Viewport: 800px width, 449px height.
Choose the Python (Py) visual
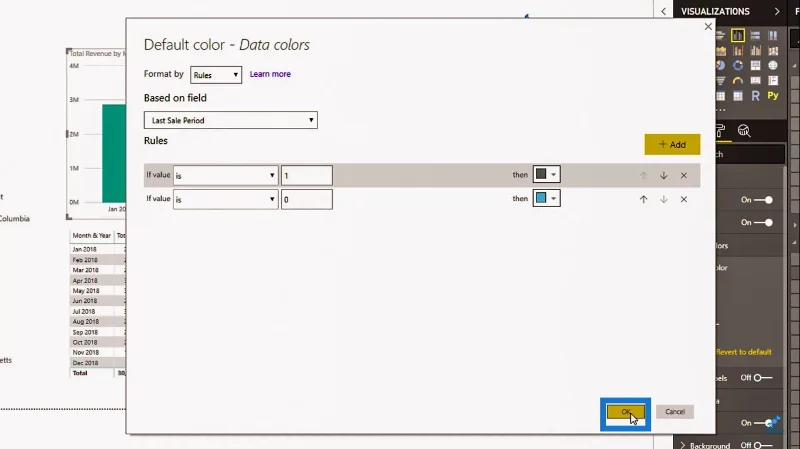773,96
